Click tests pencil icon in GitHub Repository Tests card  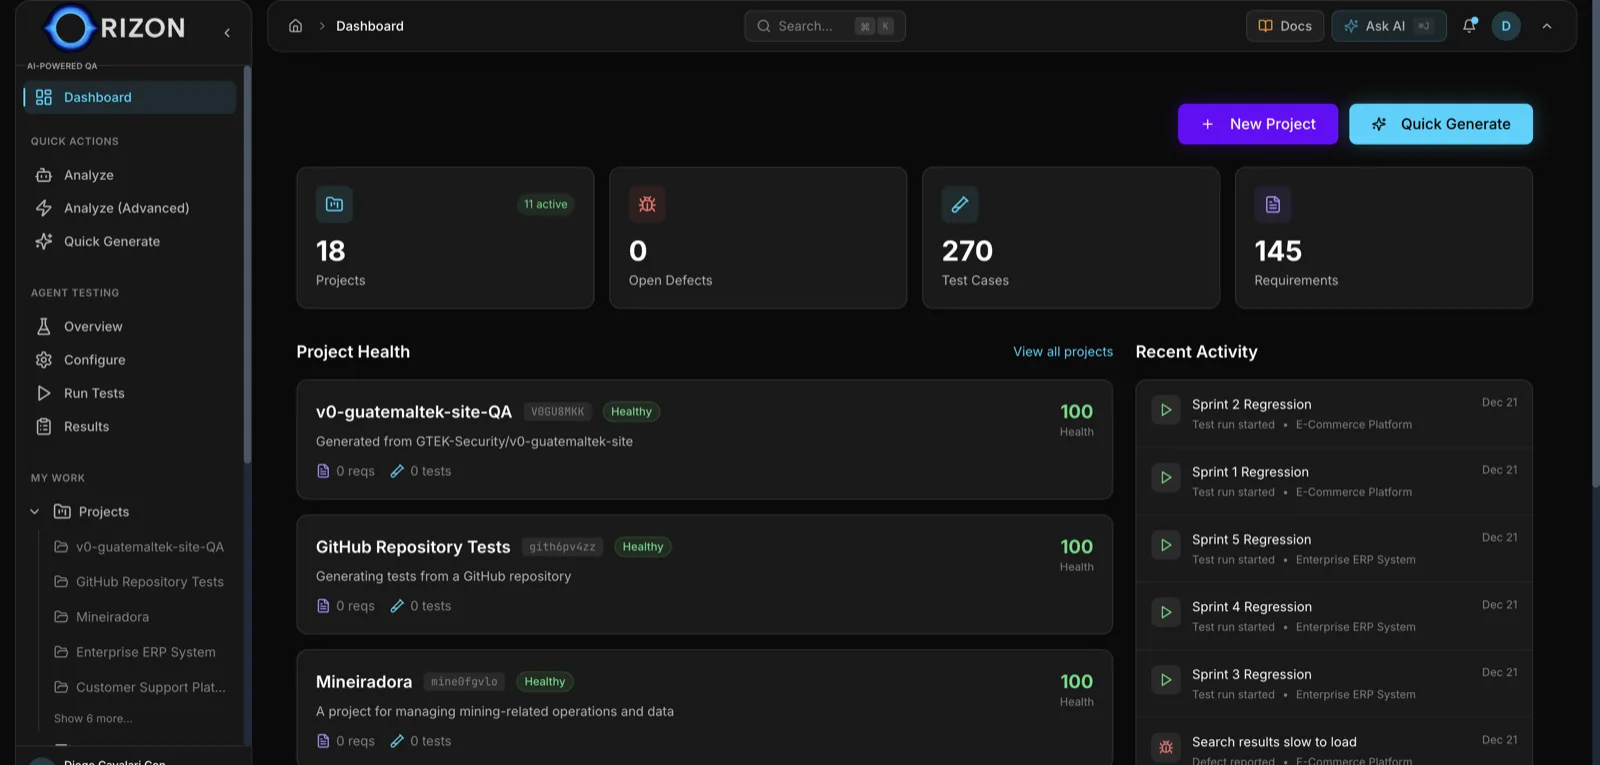click(x=397, y=606)
